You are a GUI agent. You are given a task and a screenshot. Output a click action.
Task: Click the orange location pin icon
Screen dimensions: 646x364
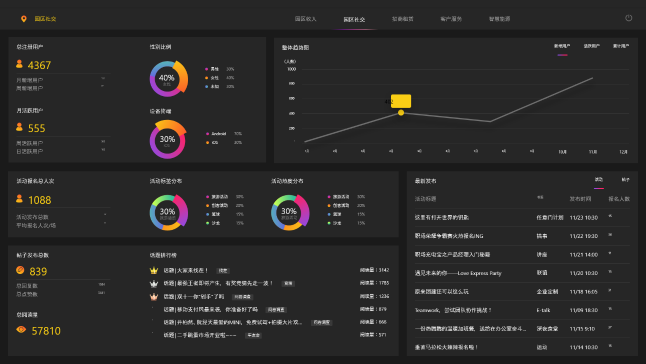tap(23, 19)
